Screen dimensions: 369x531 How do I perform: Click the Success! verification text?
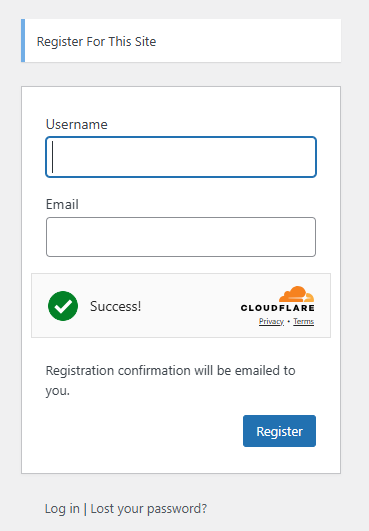115,306
